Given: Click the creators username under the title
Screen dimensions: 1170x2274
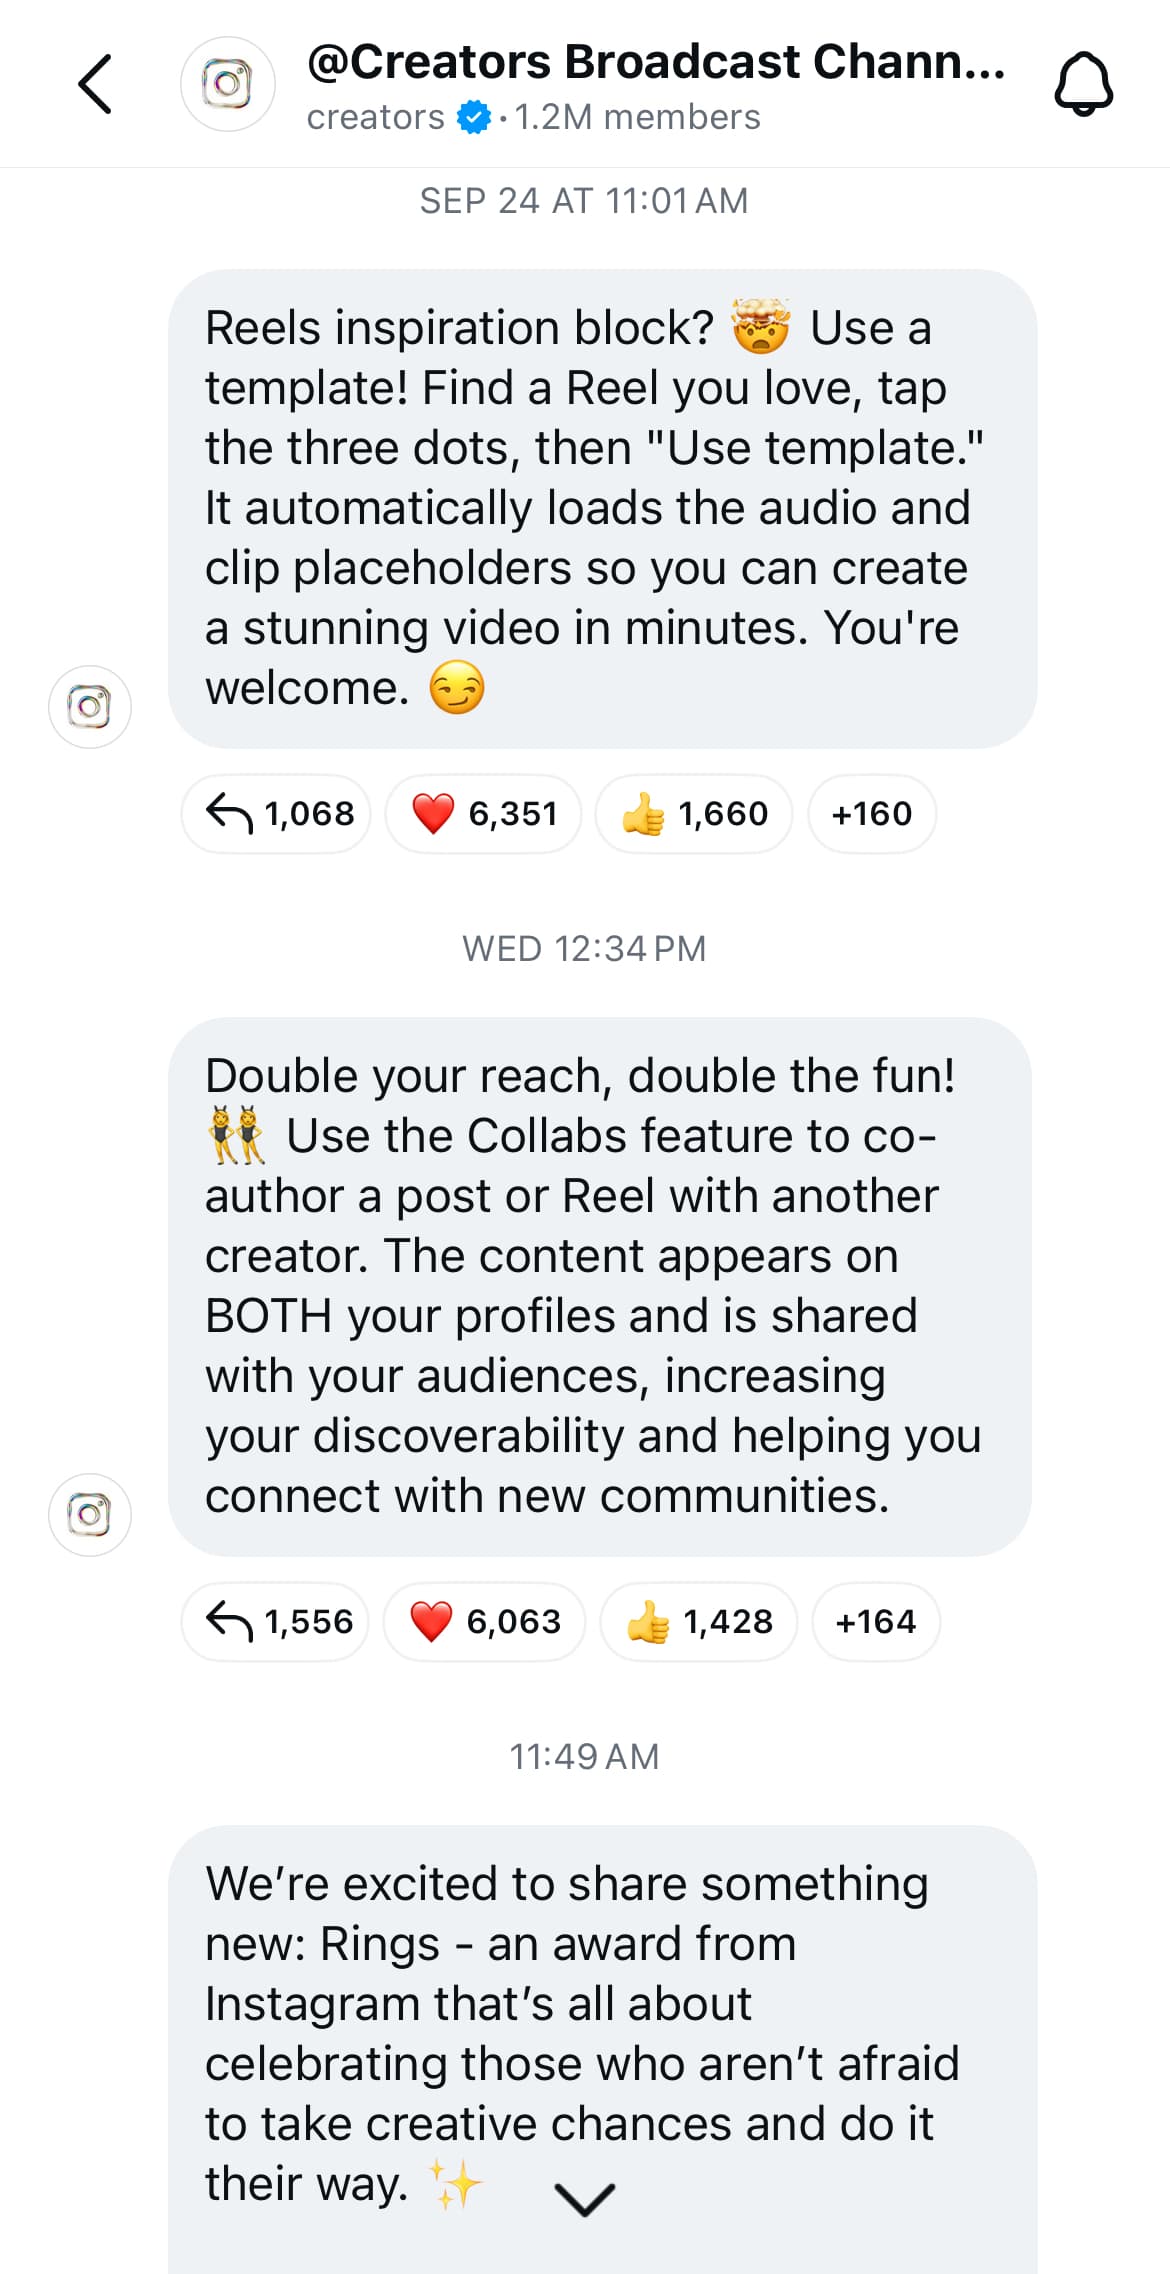Looking at the screenshot, I should tap(375, 117).
